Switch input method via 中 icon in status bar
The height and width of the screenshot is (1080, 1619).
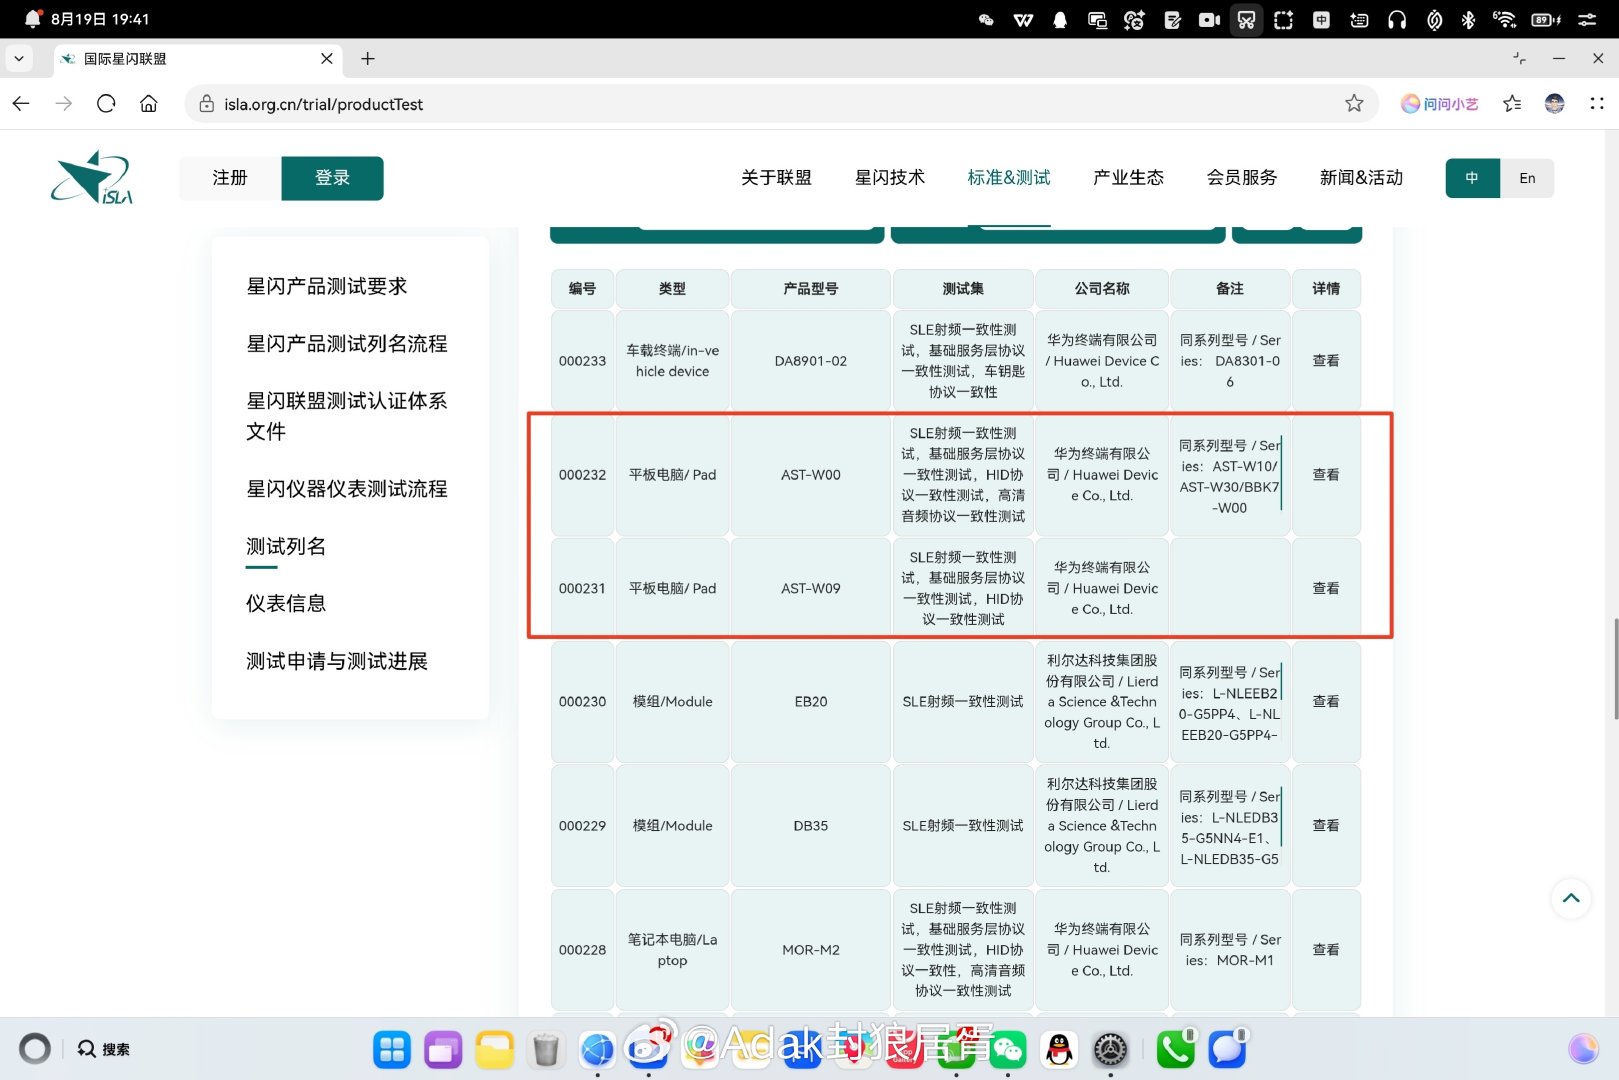click(x=1321, y=19)
